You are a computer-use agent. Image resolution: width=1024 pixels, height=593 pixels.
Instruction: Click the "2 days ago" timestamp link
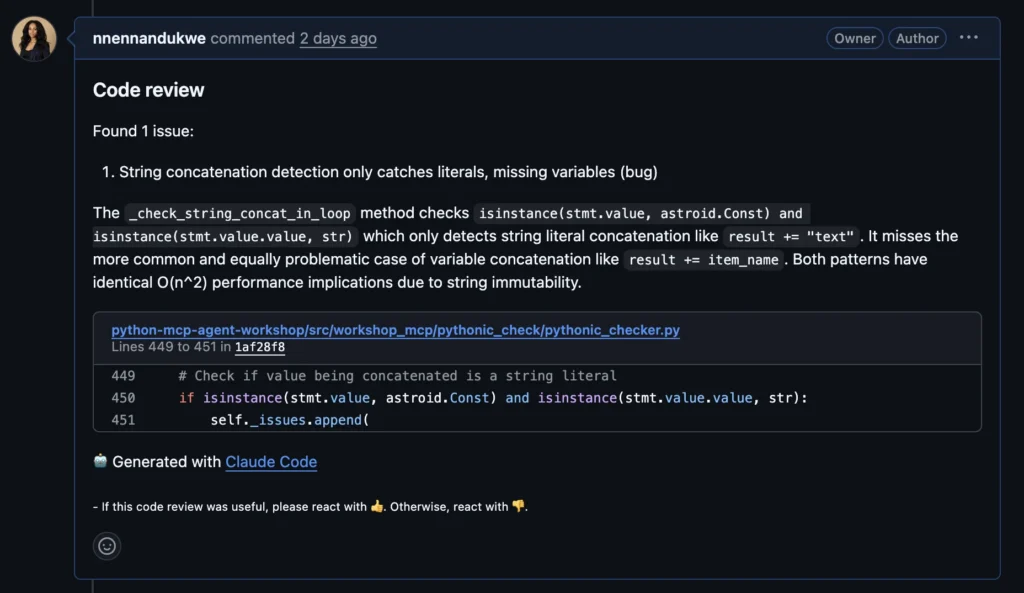click(x=338, y=39)
